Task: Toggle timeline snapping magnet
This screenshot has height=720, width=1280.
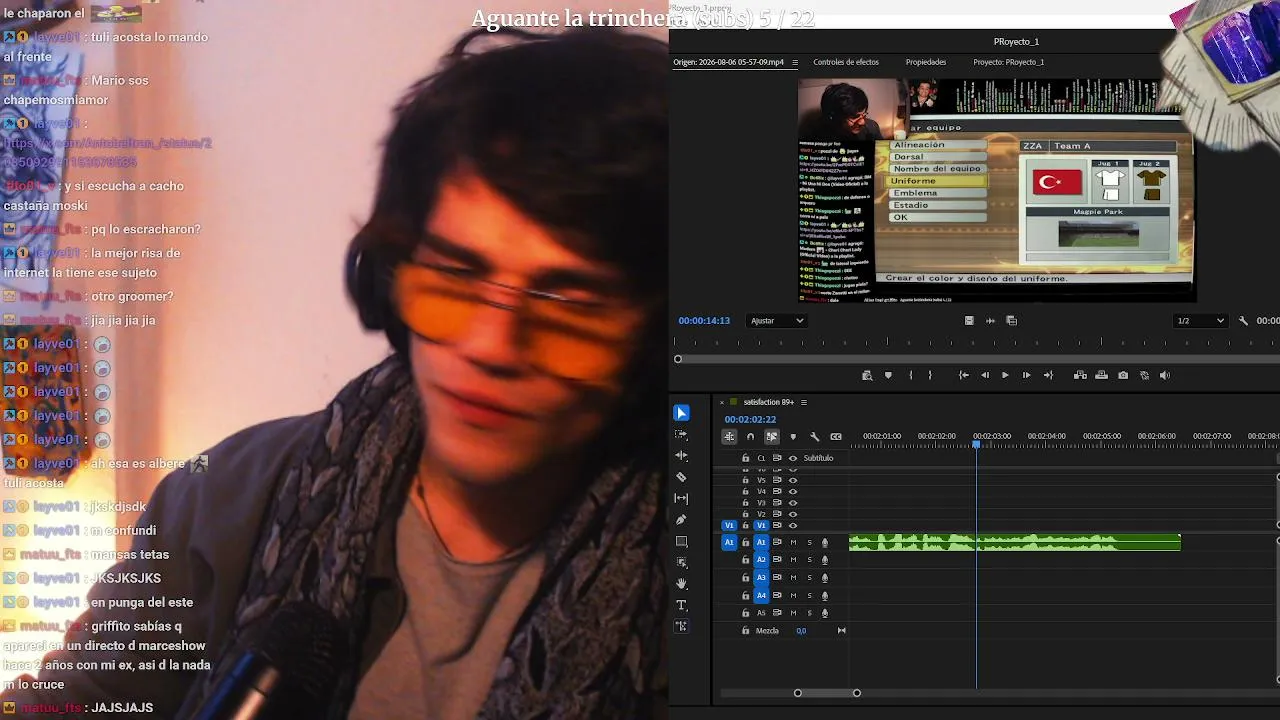Action: [x=750, y=436]
